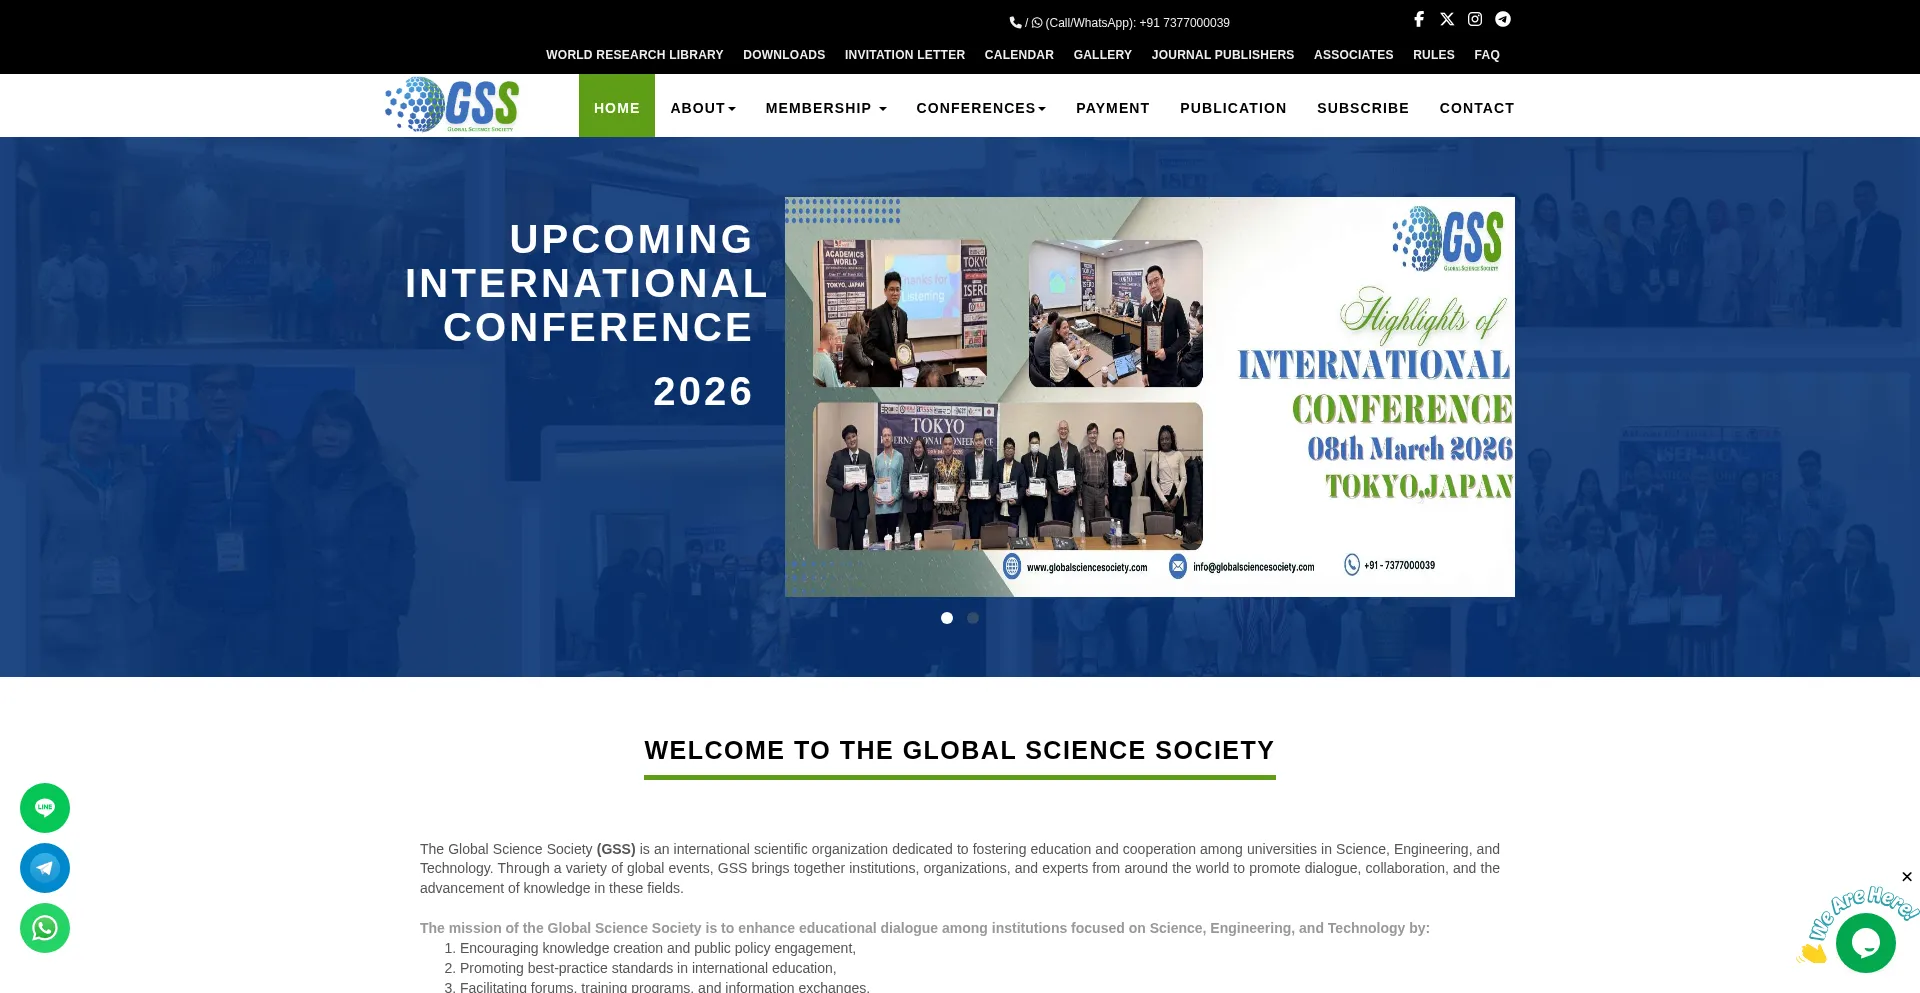Click 'Welcome to the Global Science Society' heading

[960, 750]
